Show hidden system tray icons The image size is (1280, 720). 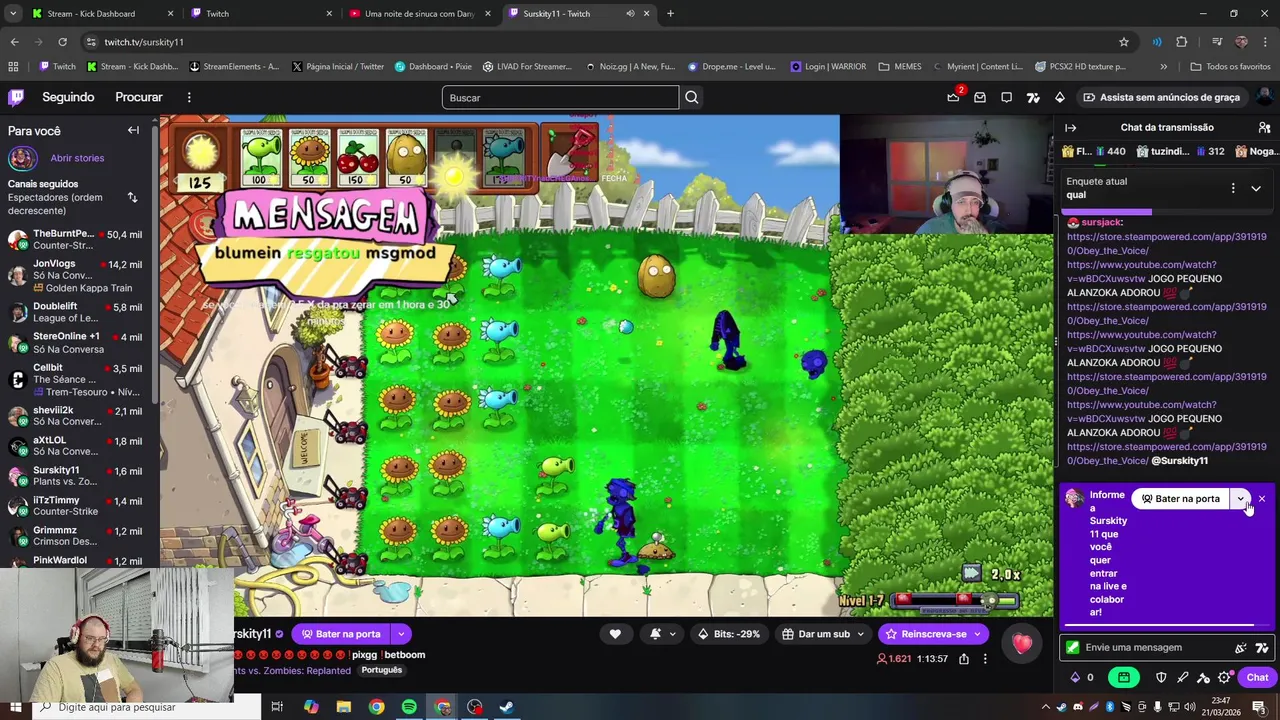(1046, 707)
